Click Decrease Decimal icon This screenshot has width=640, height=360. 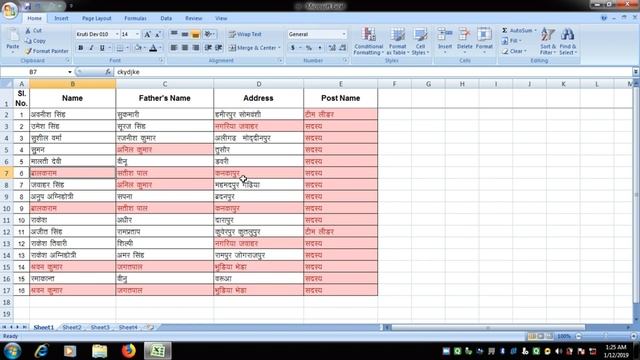point(343,48)
